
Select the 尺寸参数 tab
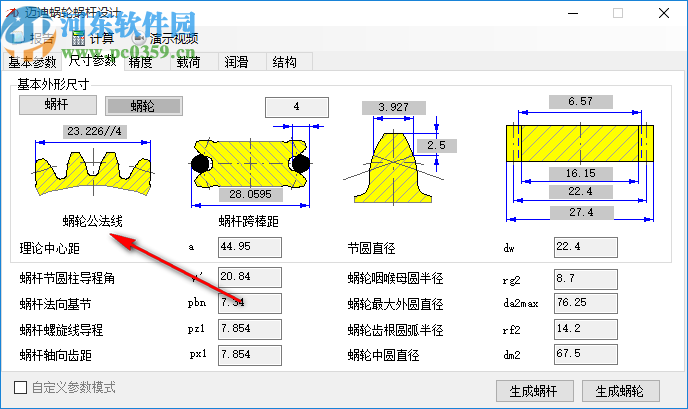coord(93,61)
